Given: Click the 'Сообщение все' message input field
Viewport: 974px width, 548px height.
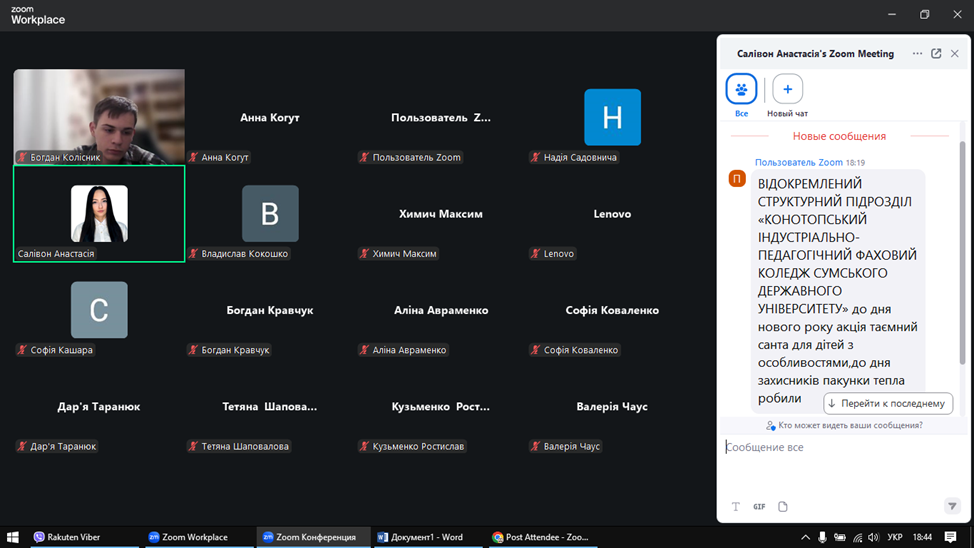Looking at the screenshot, I should pos(840,448).
